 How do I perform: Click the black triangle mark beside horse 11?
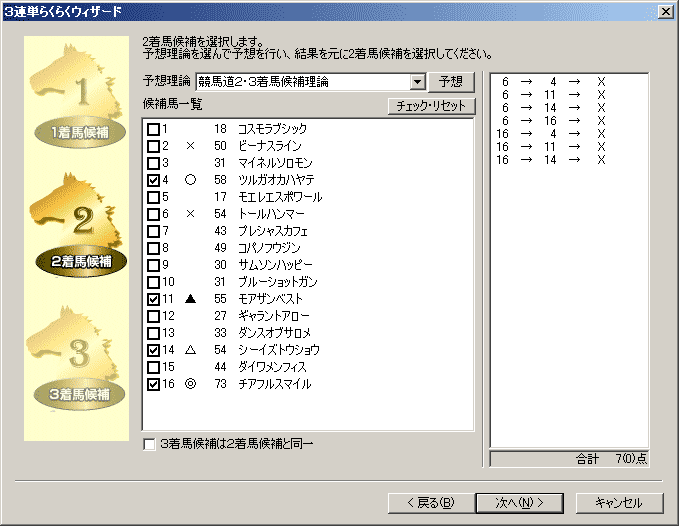pos(190,299)
